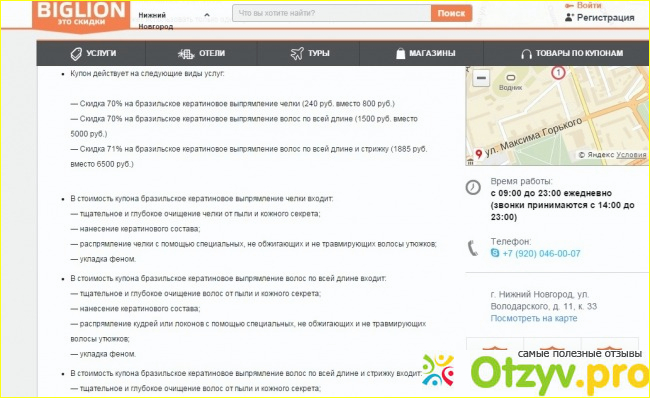This screenshot has width=650, height=398.
Task: Click the shopping bag icon
Action: pos(400,53)
